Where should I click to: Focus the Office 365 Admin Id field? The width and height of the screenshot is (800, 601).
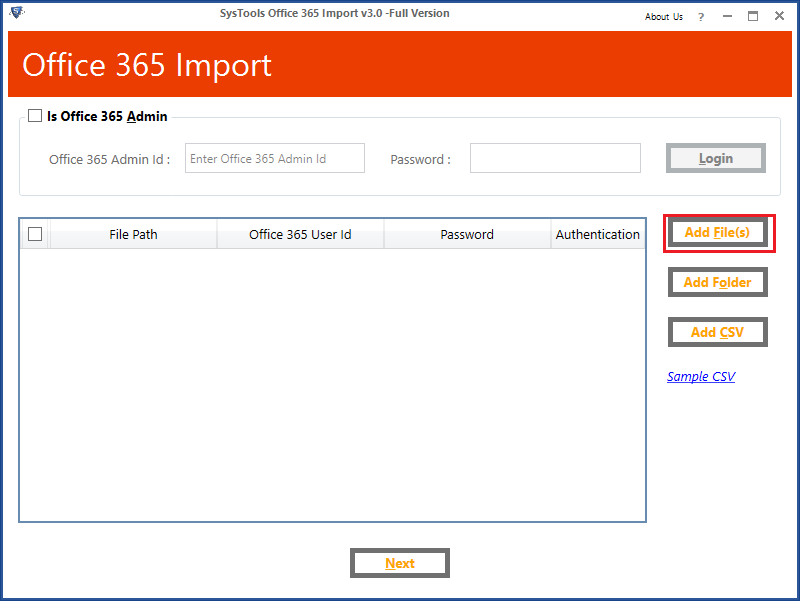[x=274, y=158]
